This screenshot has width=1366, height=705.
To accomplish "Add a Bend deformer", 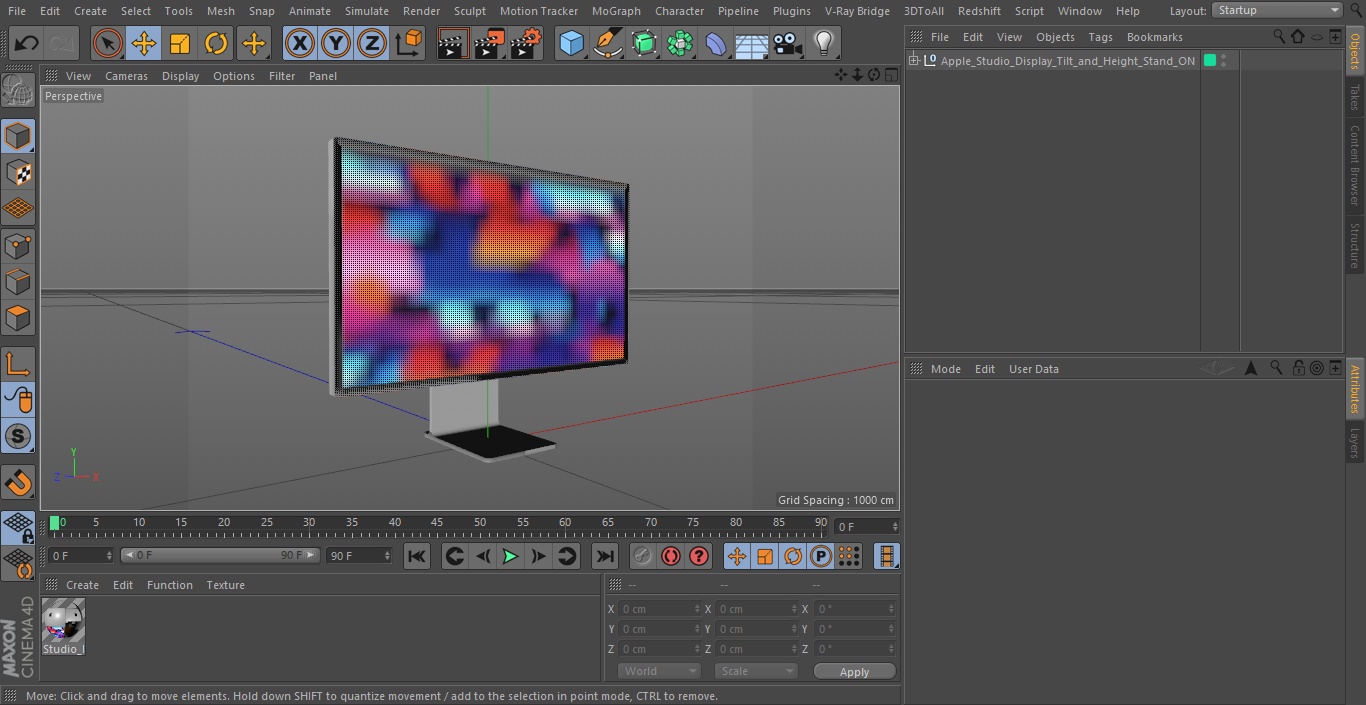I will (716, 43).
